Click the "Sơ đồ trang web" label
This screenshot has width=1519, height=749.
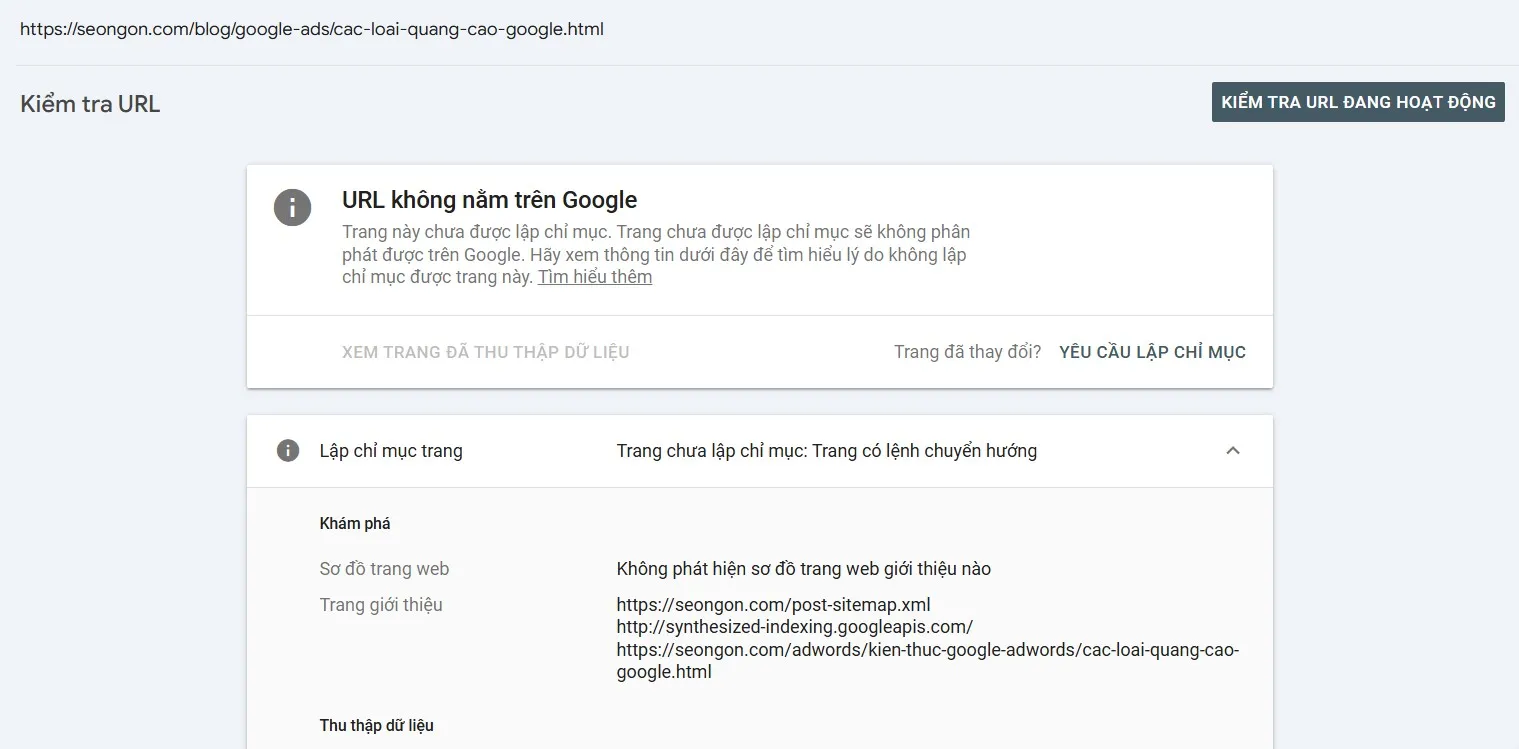[x=384, y=568]
